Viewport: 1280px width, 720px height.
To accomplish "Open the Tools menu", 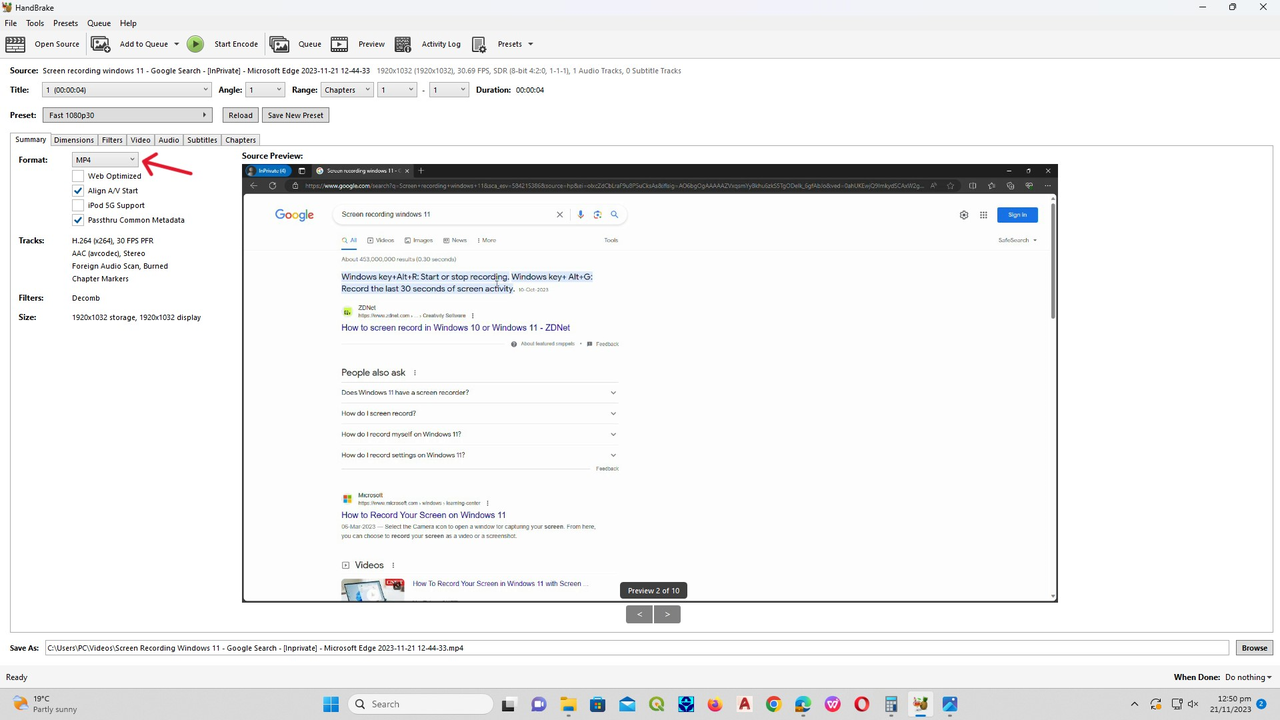I will 35,23.
